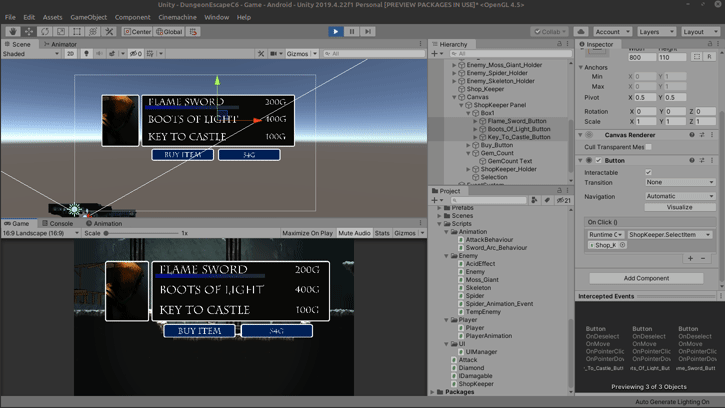
Task: Toggle hidden packages visibility count
Action: pyautogui.click(x=563, y=200)
